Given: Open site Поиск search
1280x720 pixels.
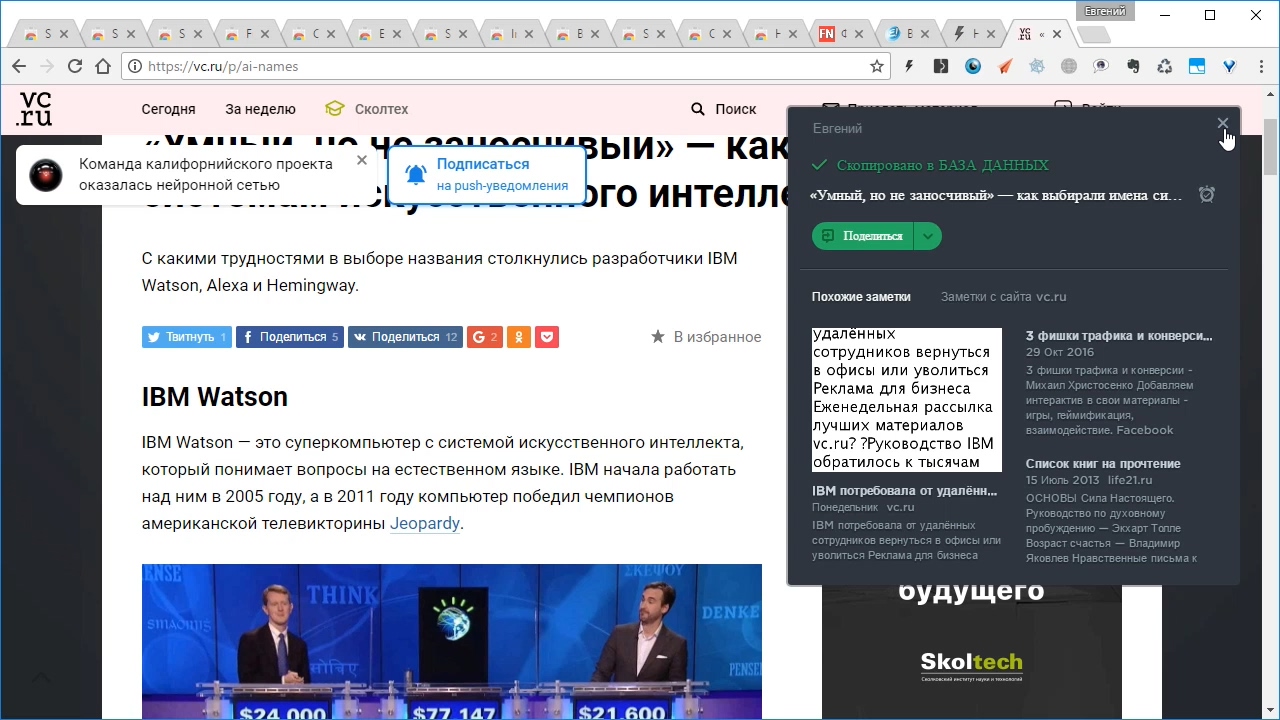Looking at the screenshot, I should (724, 109).
